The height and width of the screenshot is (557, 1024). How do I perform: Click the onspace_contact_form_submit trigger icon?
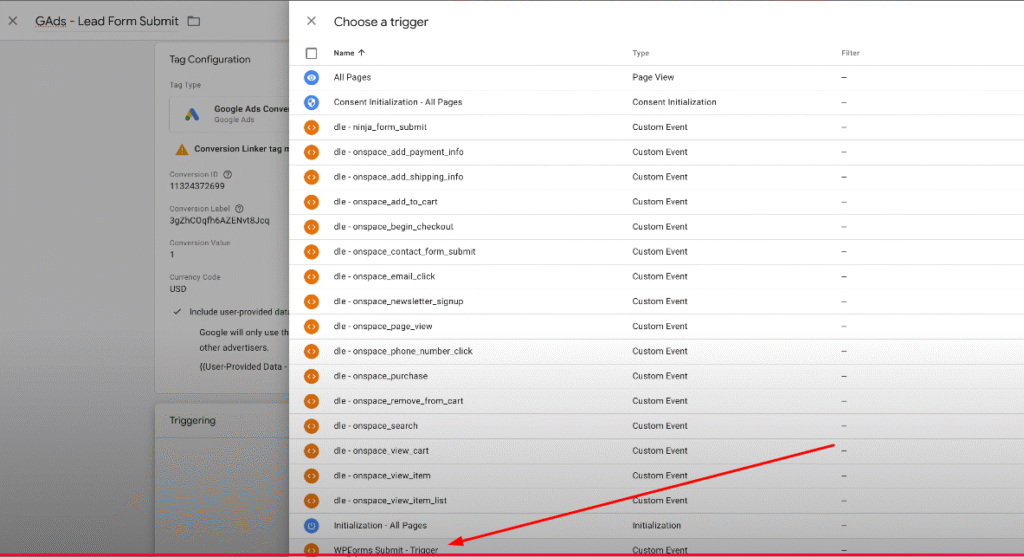(x=312, y=251)
